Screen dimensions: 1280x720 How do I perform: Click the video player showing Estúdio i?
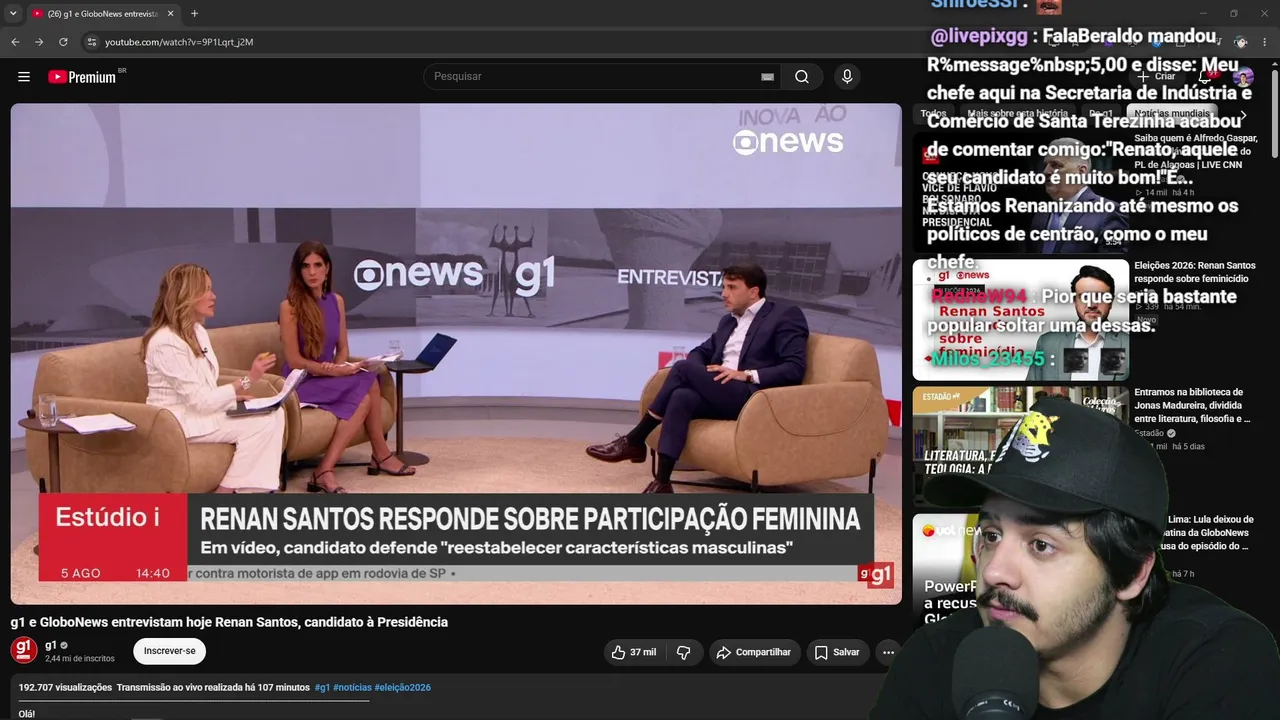tap(456, 354)
